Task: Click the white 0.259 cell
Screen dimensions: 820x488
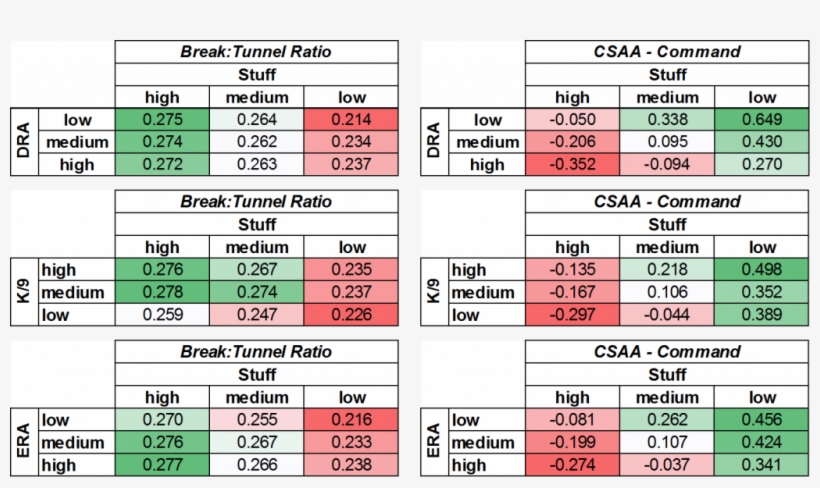Action: click(162, 315)
